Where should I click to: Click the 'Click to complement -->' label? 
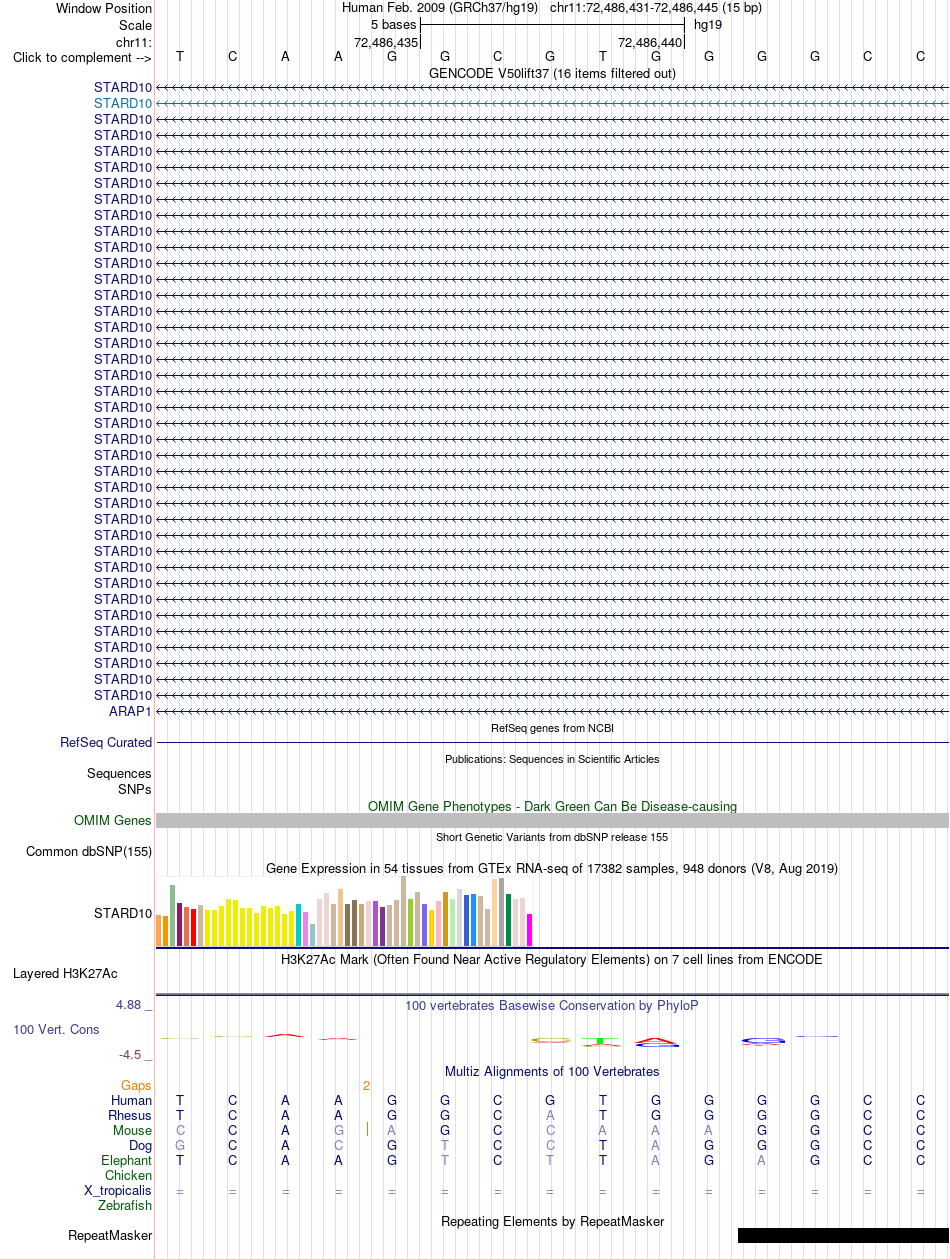pos(82,57)
